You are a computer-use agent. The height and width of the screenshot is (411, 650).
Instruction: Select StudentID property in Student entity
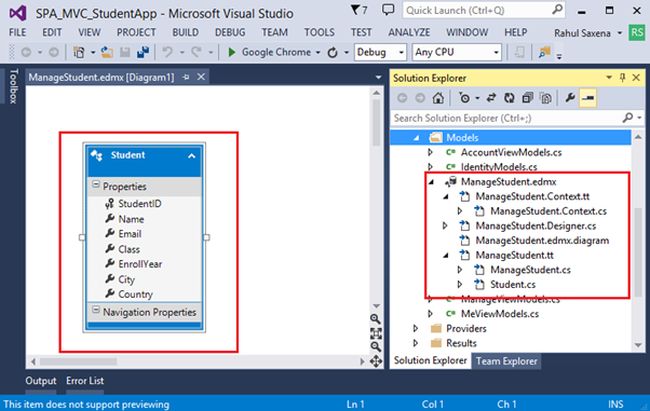point(140,204)
